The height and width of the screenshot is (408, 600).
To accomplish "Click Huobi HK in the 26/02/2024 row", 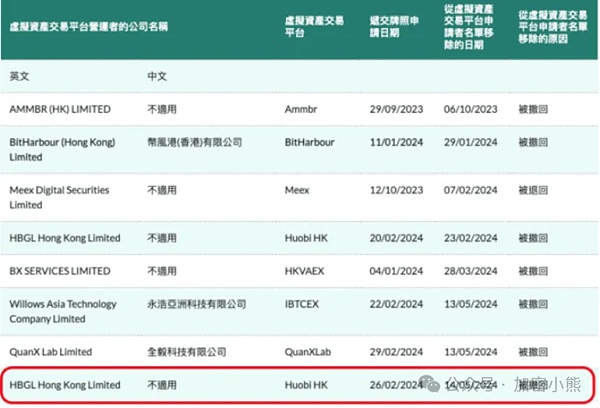I will point(306,385).
